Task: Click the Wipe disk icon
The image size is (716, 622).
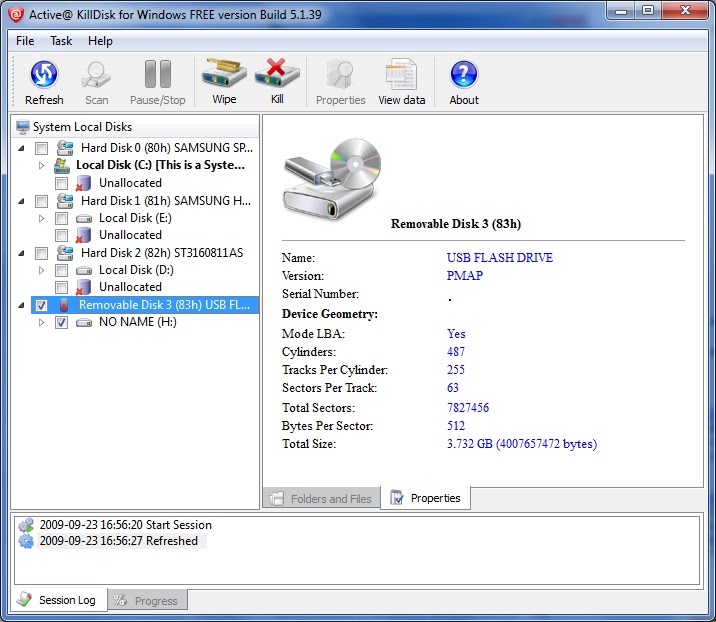Action: [x=224, y=73]
